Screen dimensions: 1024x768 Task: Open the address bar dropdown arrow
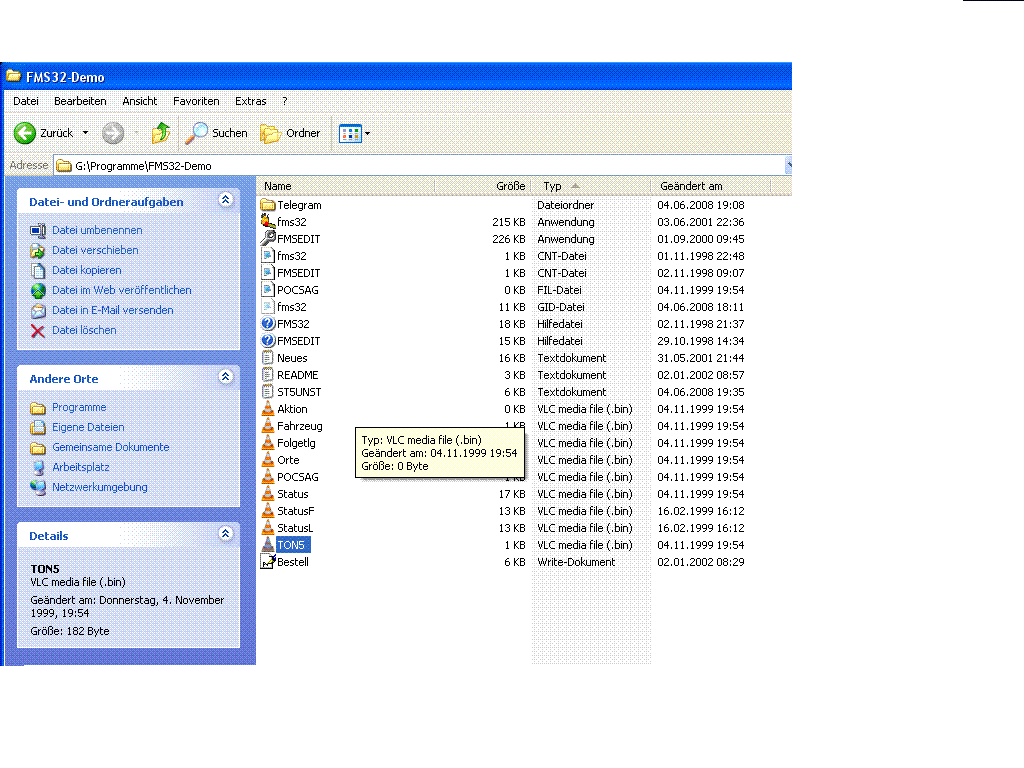point(788,165)
